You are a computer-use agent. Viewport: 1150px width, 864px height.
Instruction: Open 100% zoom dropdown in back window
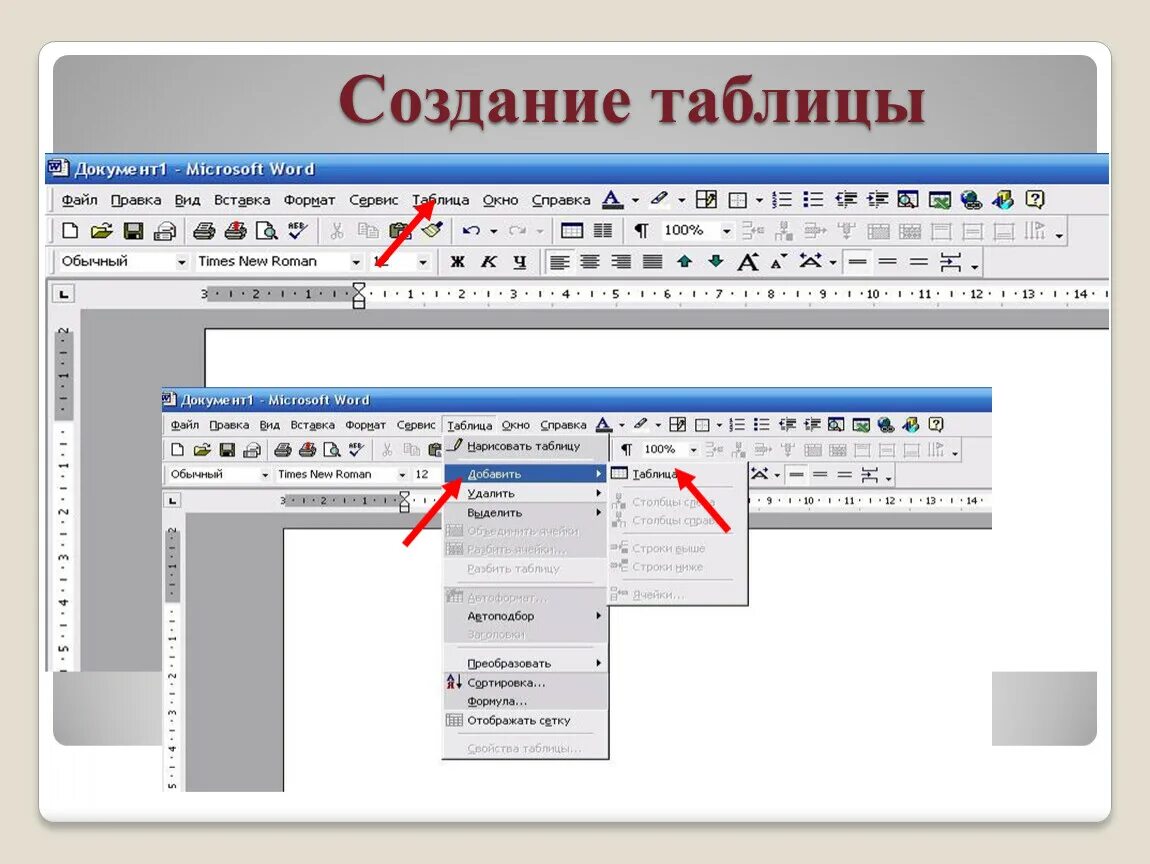726,231
